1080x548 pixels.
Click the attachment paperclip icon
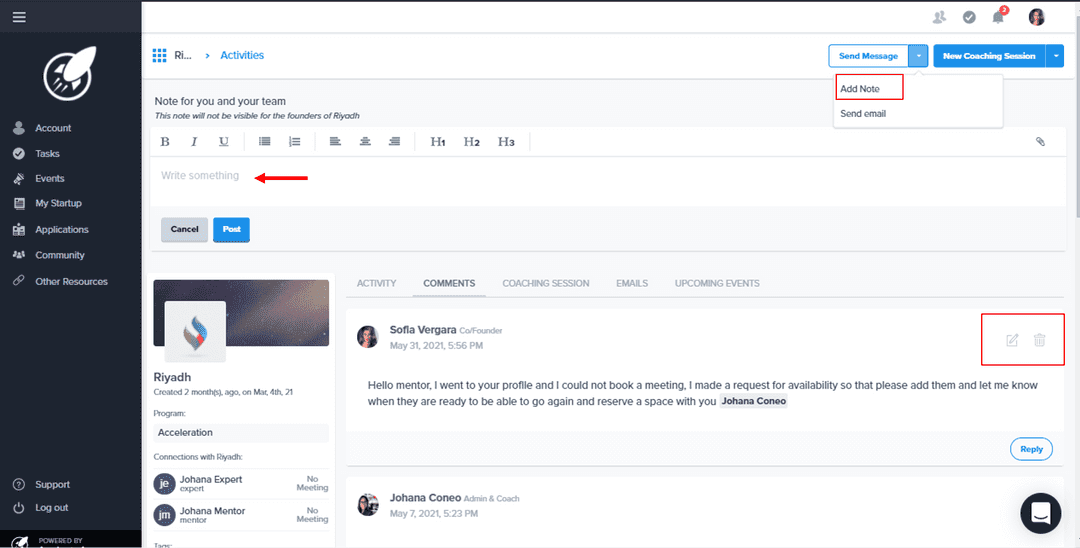coord(1040,142)
